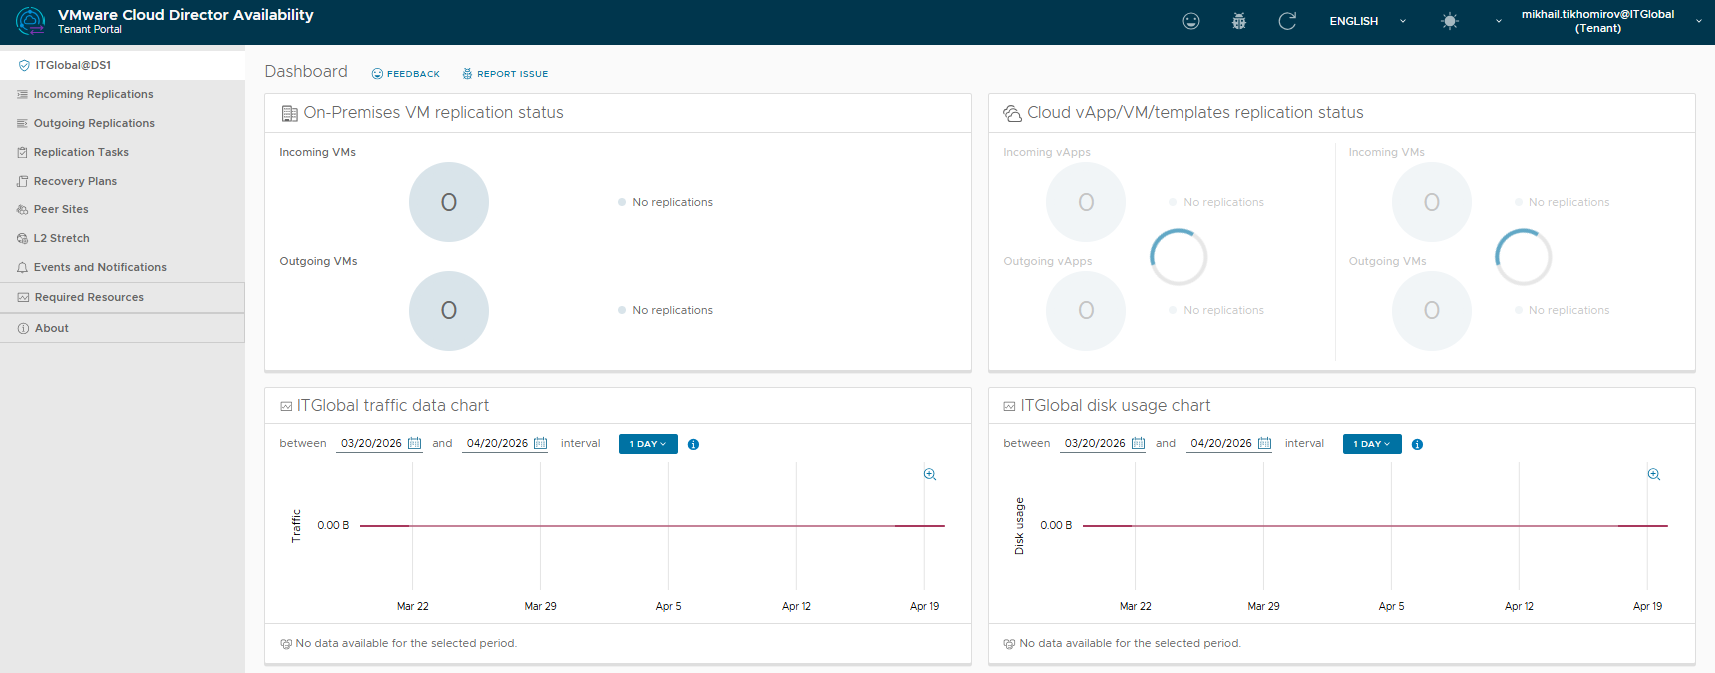Image resolution: width=1715 pixels, height=673 pixels.
Task: Open the calendar picker for disk usage end date
Action: point(1264,443)
